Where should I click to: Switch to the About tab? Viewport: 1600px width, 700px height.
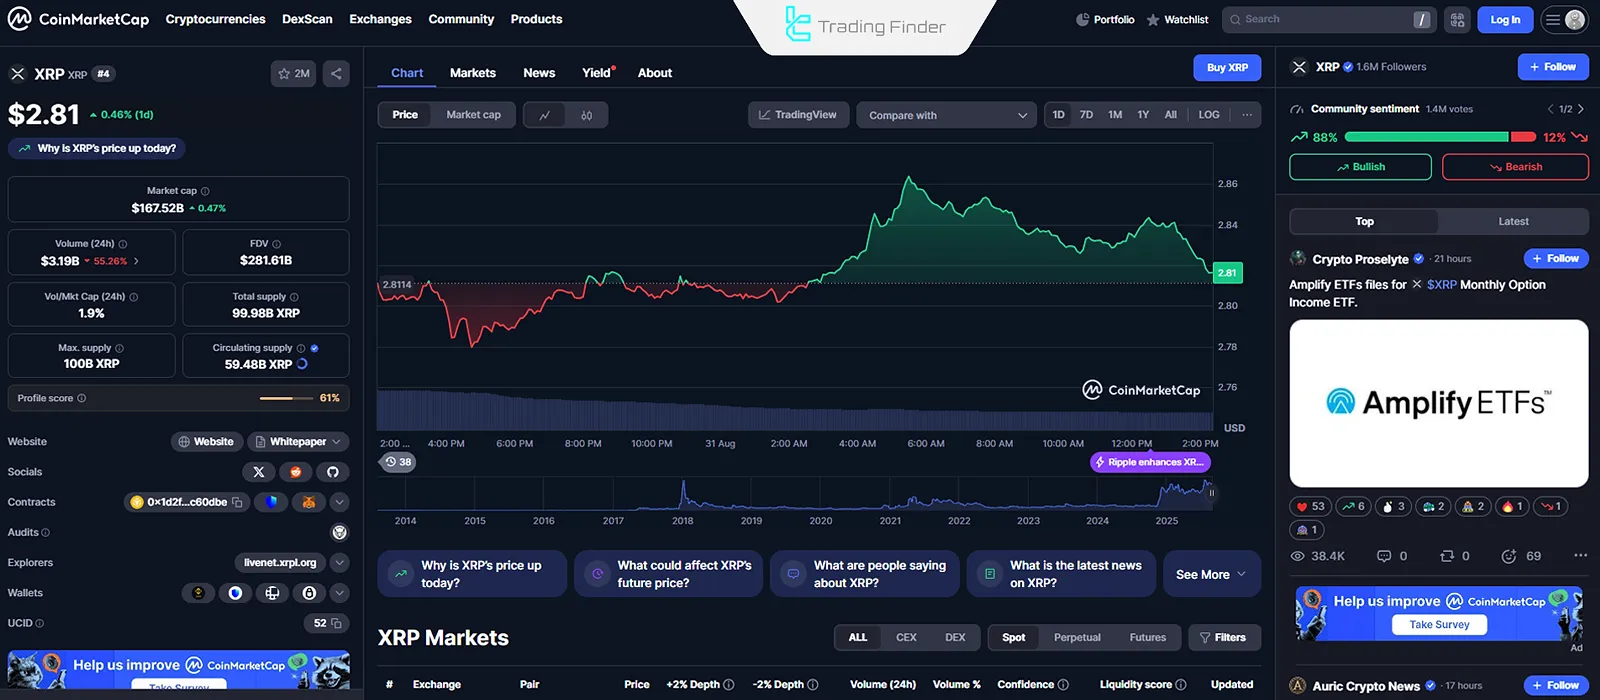(655, 73)
